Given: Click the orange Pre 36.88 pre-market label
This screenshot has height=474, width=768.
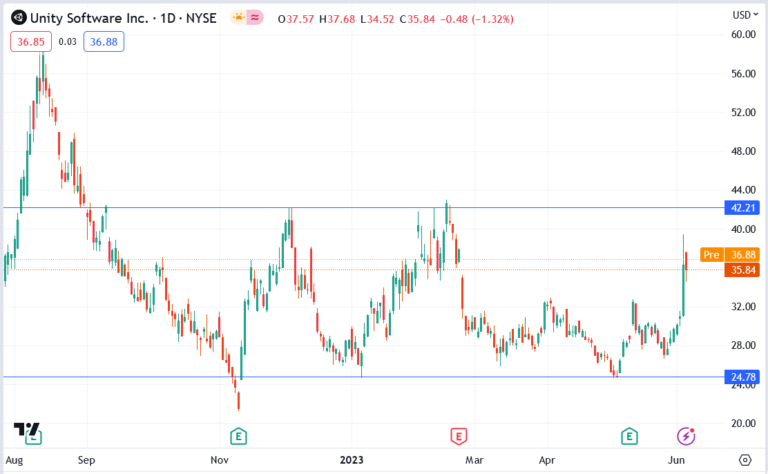Looking at the screenshot, I should (731, 255).
